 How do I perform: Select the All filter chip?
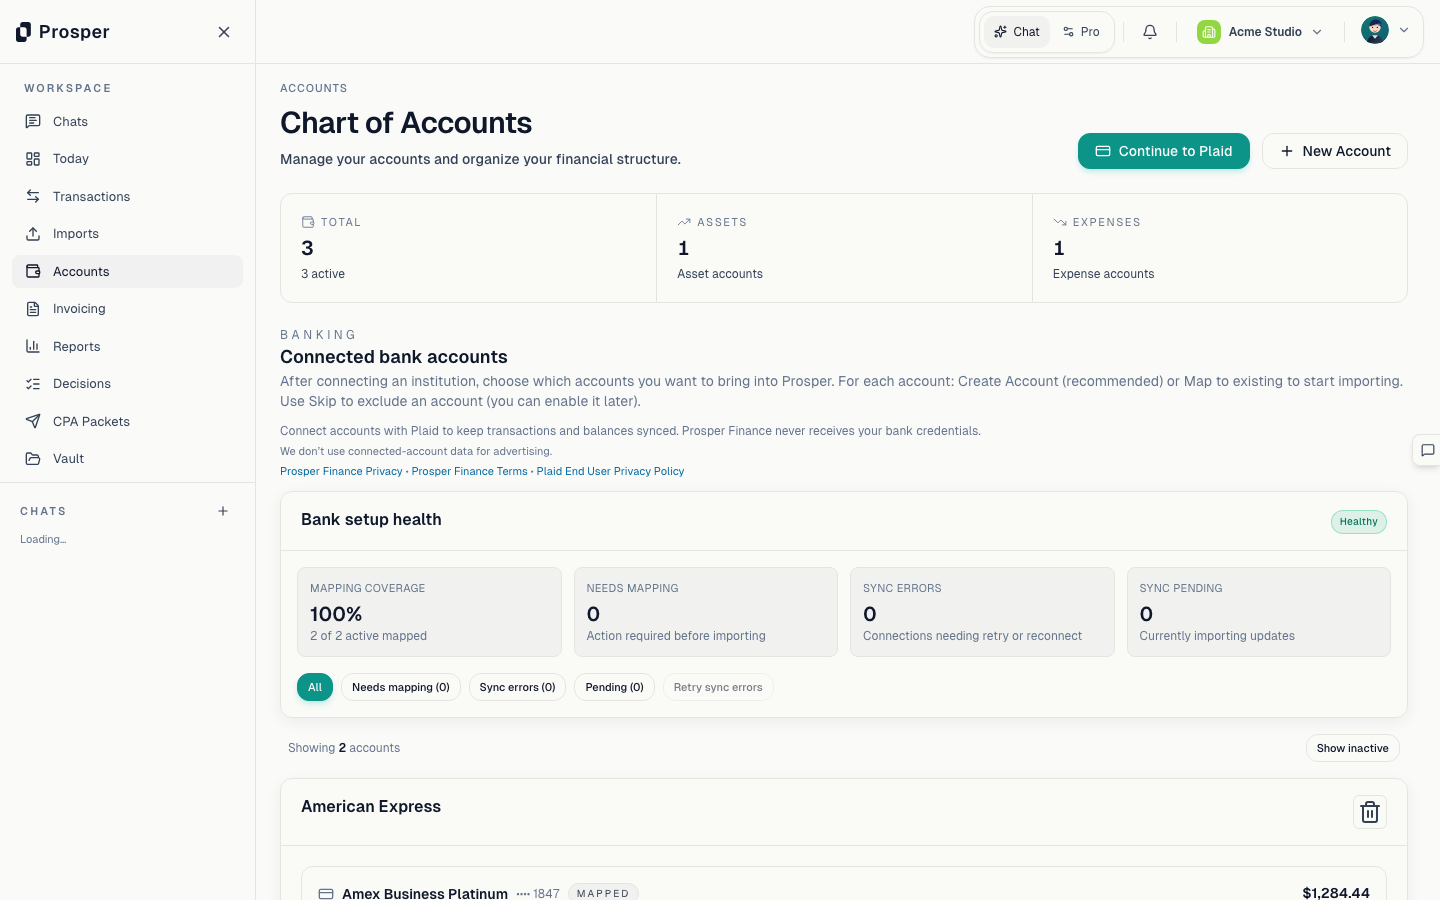(315, 687)
